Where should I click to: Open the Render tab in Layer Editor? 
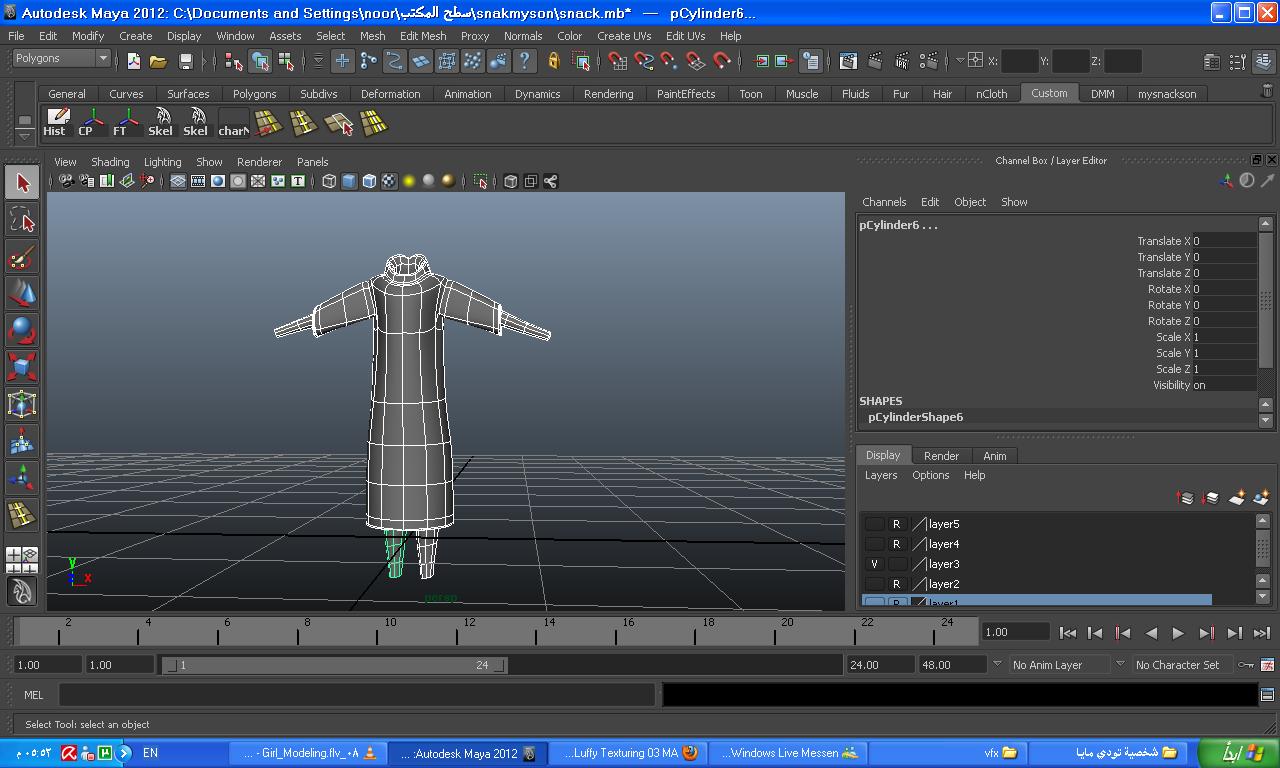pyautogui.click(x=941, y=456)
